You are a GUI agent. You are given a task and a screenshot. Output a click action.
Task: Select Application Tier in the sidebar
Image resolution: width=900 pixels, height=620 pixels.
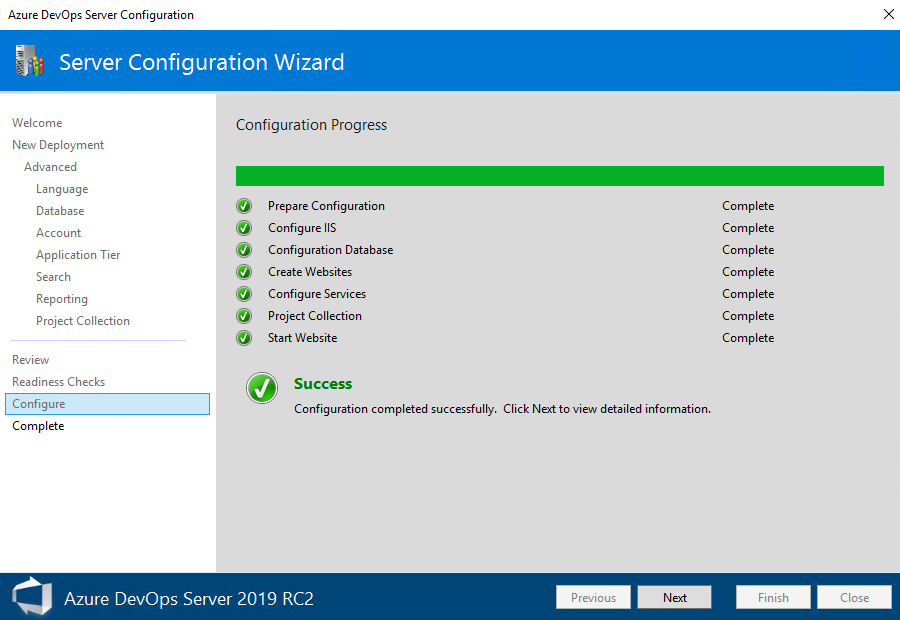78,254
